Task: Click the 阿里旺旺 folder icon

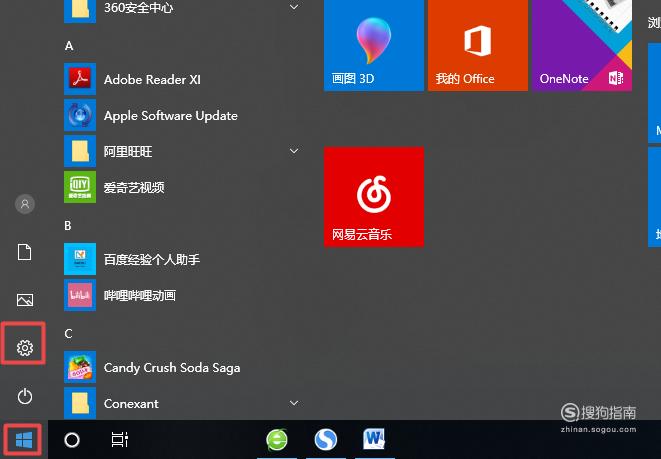Action: 80,151
